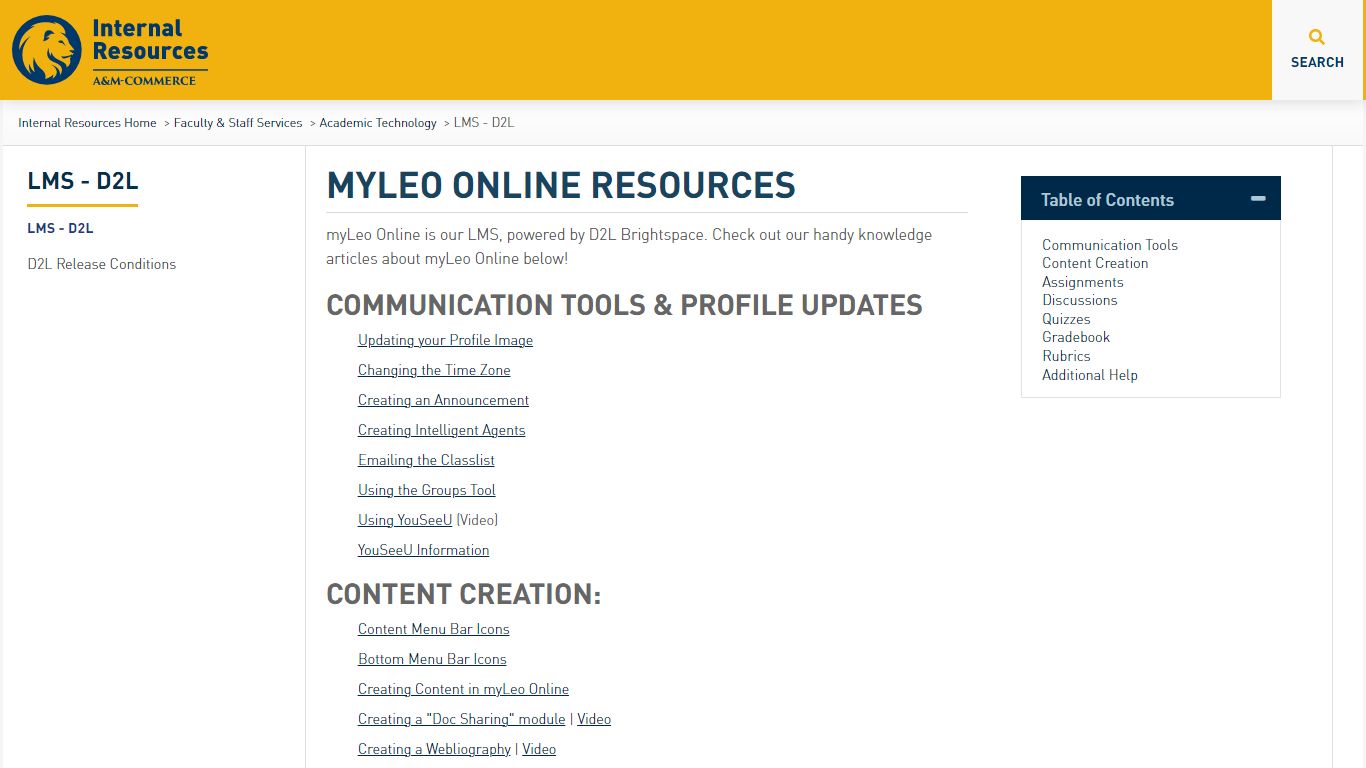Open the Doc Sharing Video link
Screen dimensions: 1366x768
coord(594,719)
